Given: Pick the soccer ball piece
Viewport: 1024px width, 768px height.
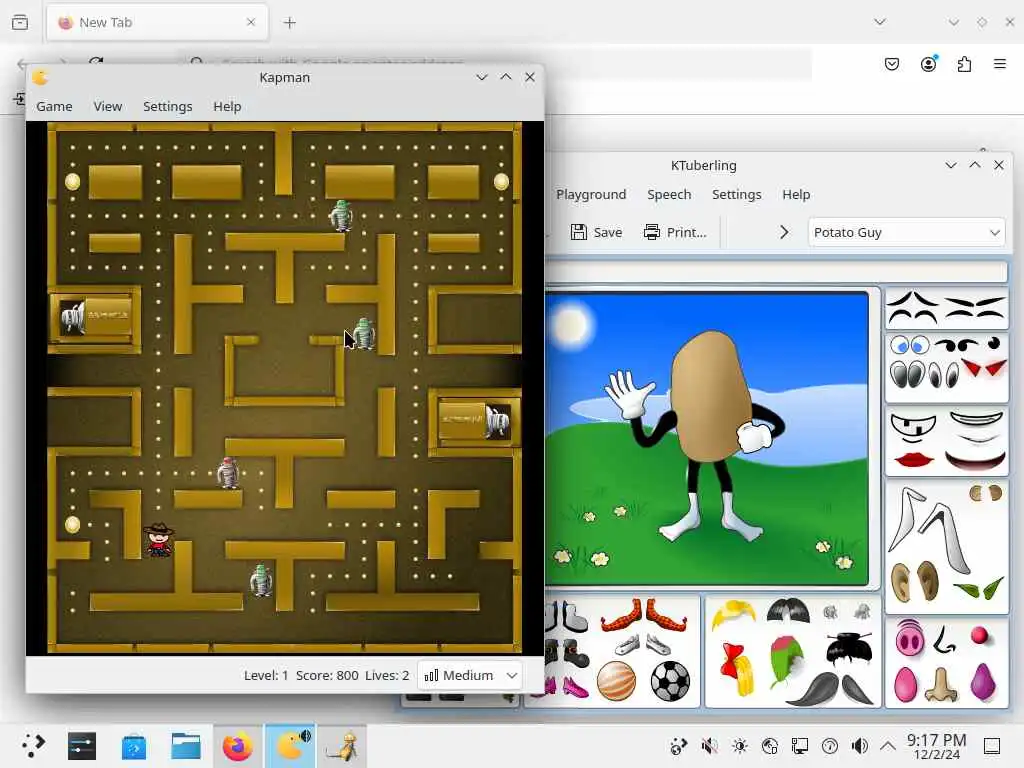Looking at the screenshot, I should [x=670, y=681].
